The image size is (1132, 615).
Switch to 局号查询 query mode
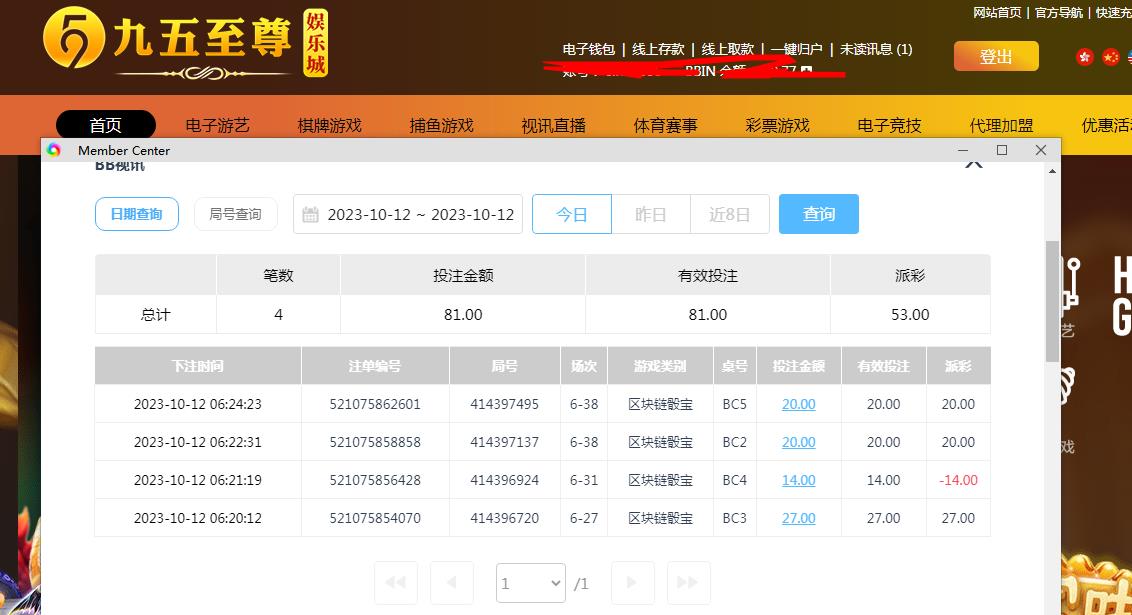pyautogui.click(x=235, y=214)
